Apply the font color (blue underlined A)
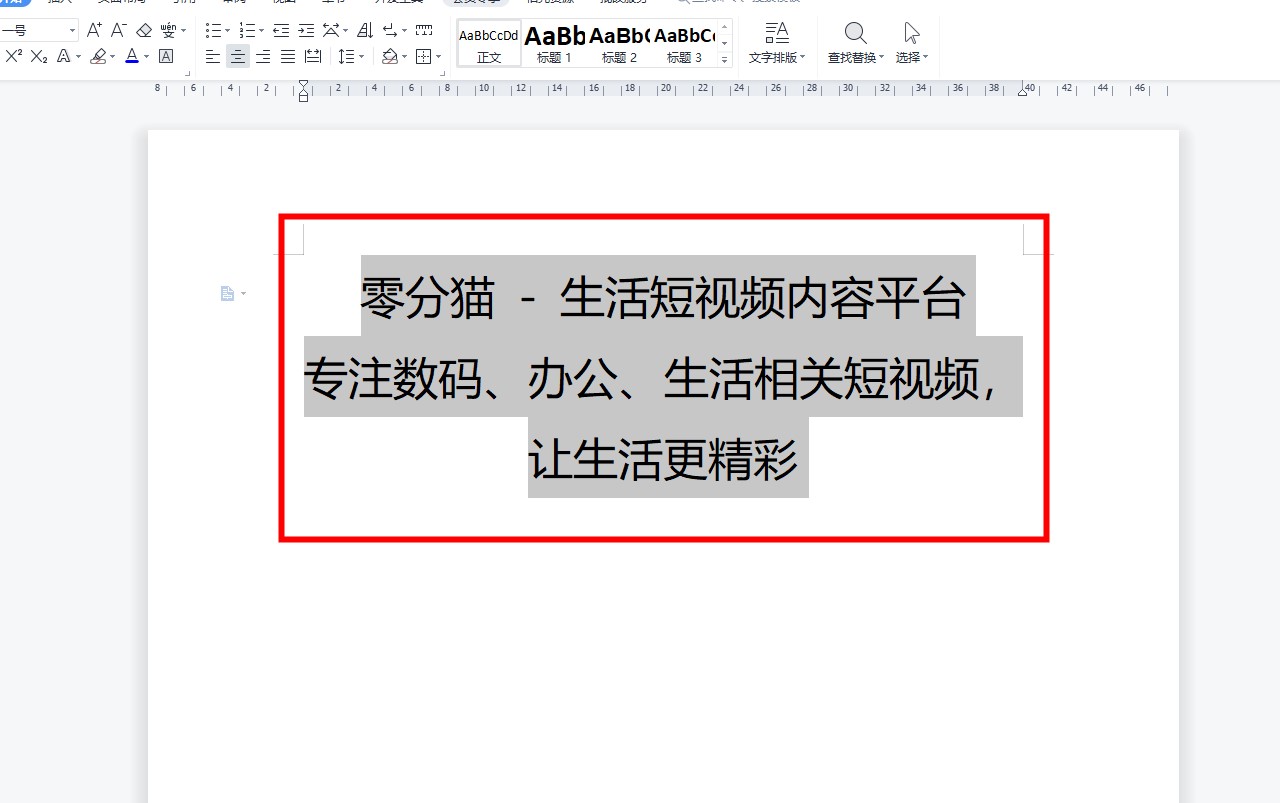 (x=132, y=57)
